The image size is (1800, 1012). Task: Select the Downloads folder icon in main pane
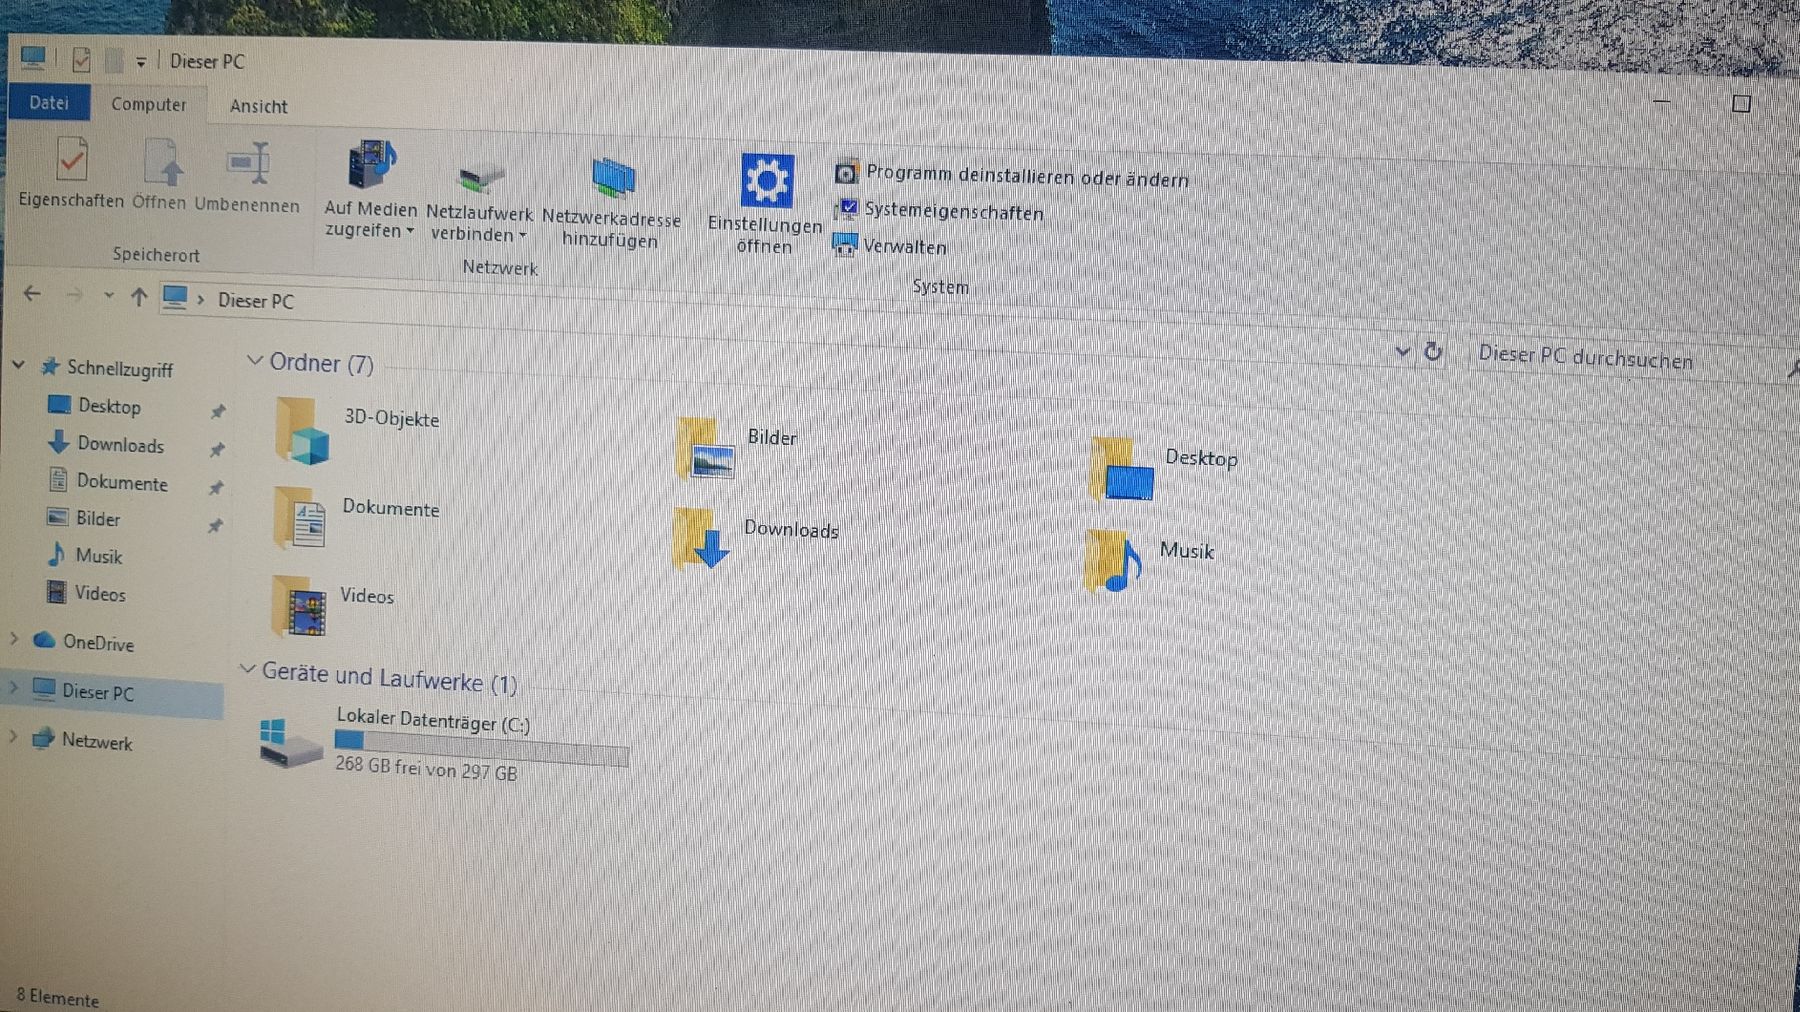[x=702, y=538]
